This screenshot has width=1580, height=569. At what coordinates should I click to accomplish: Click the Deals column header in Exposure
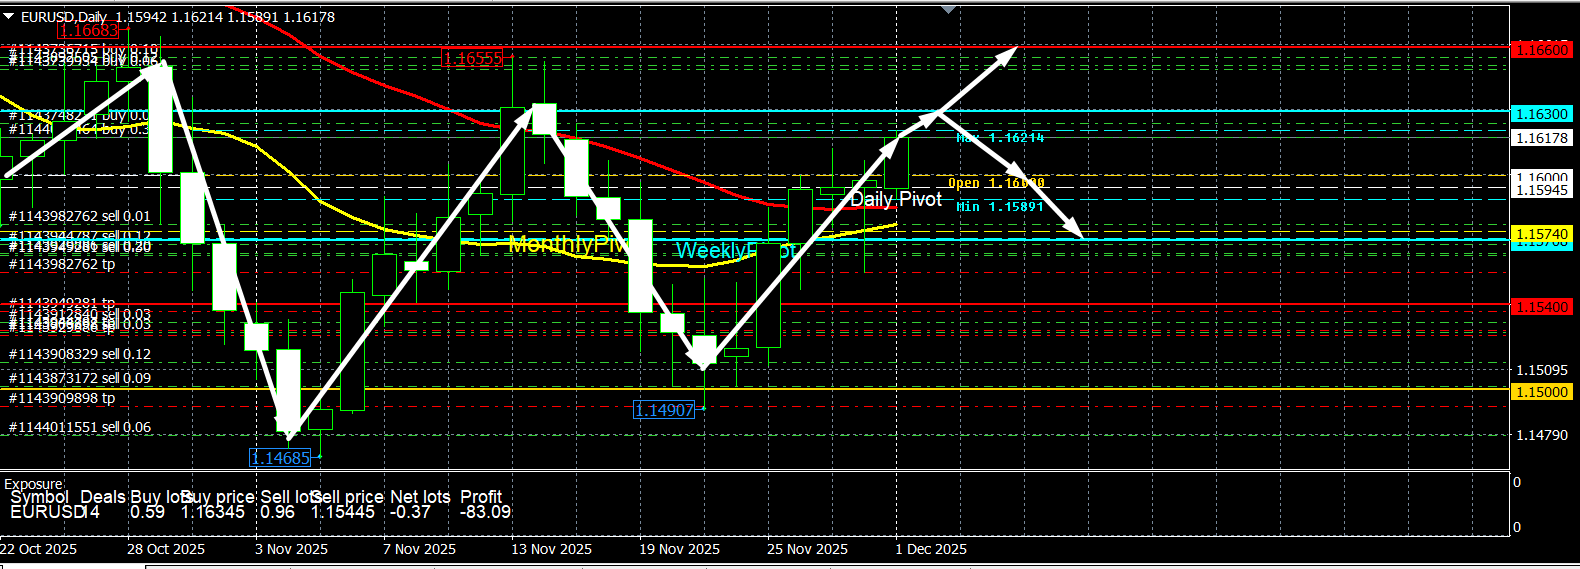(x=103, y=497)
